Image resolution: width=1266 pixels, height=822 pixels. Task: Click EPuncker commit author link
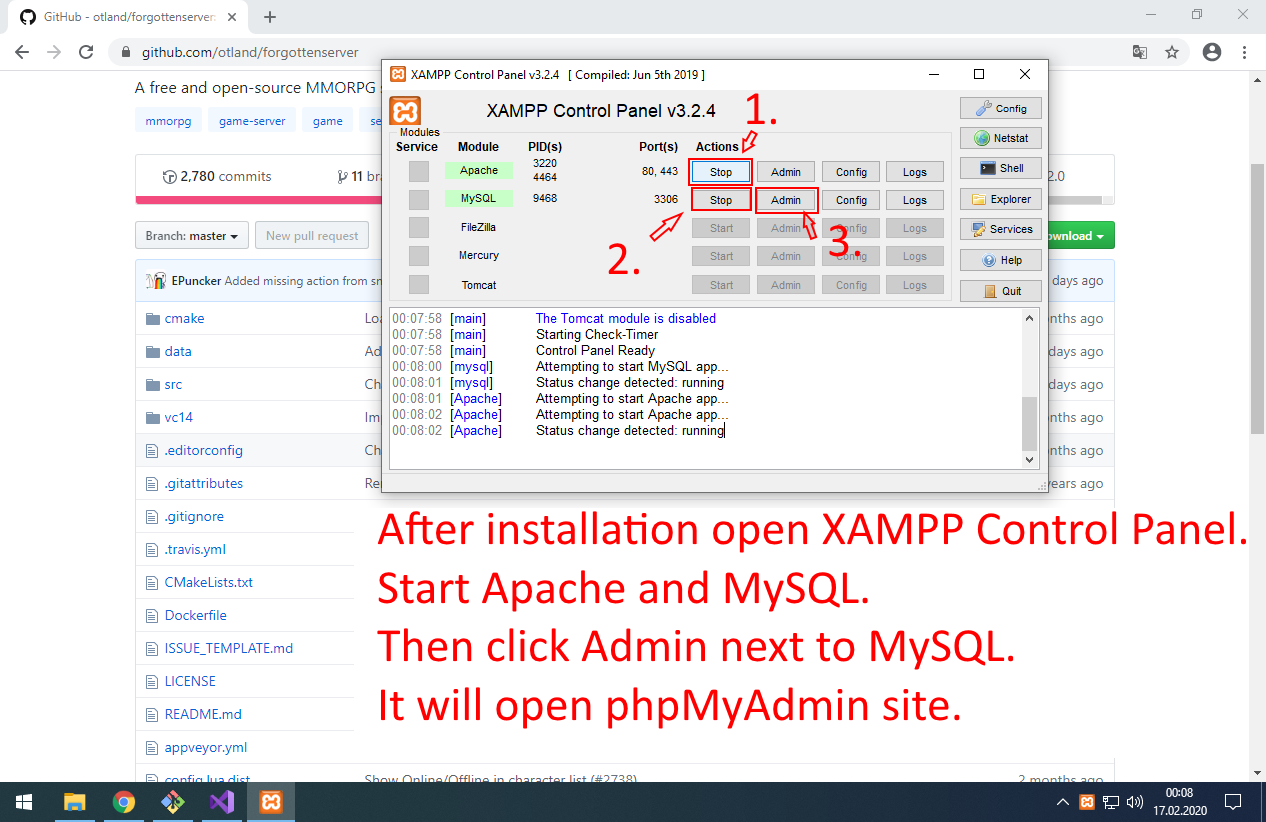(x=196, y=281)
